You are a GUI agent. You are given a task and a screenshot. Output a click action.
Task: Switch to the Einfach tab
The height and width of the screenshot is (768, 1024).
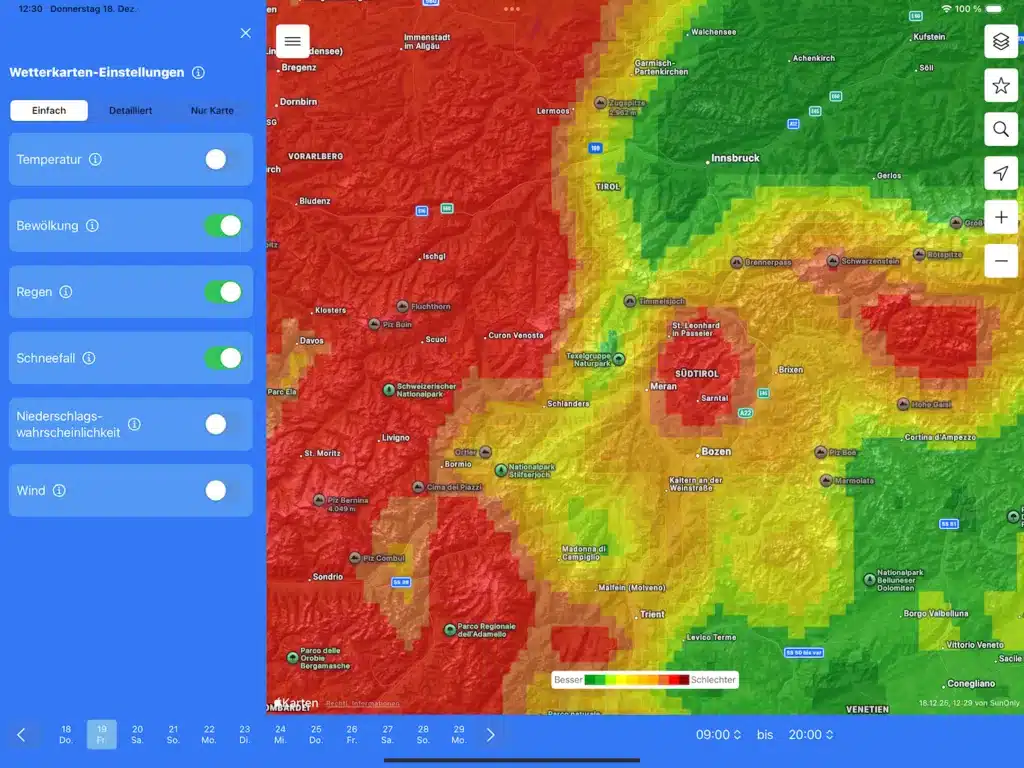49,110
